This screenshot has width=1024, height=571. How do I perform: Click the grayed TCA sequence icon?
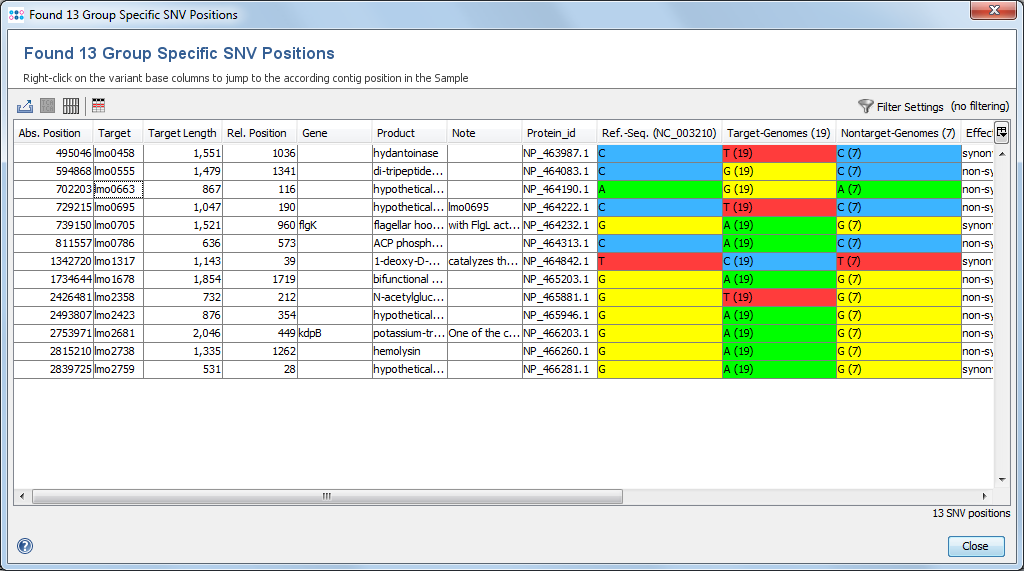(x=48, y=106)
